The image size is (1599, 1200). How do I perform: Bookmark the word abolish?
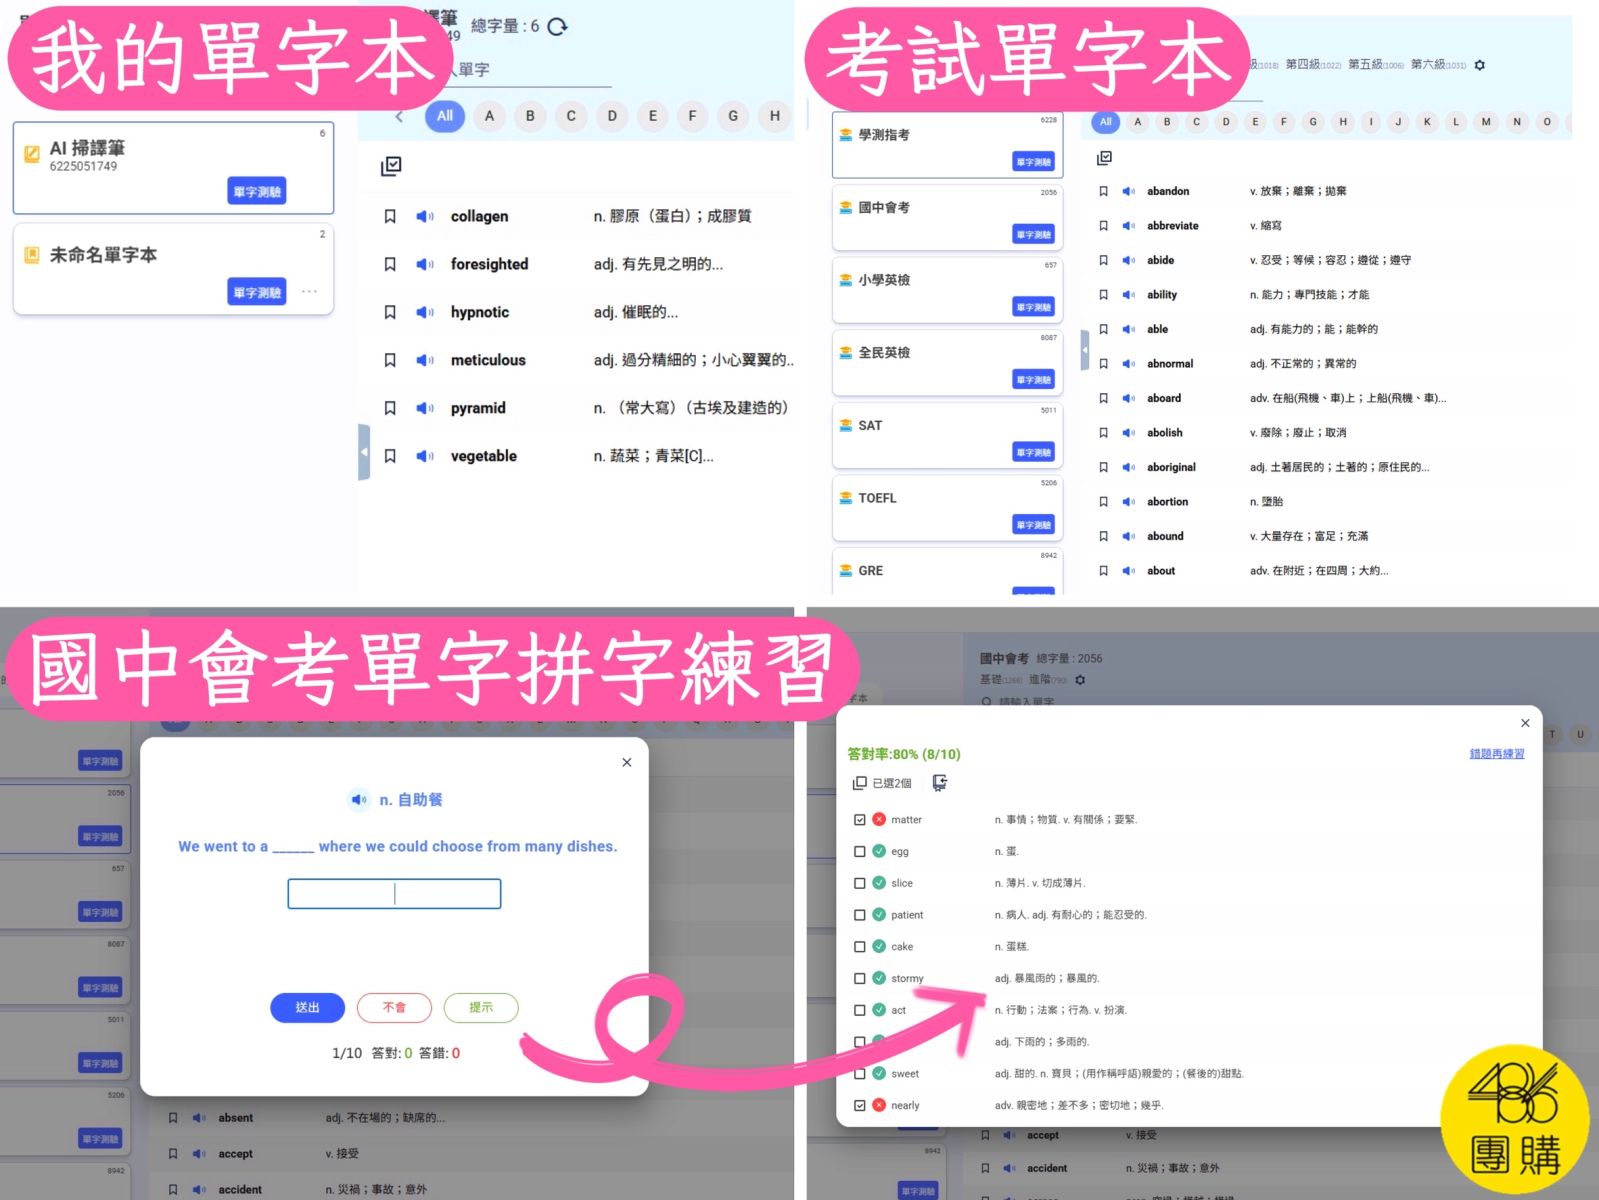[x=1103, y=433]
